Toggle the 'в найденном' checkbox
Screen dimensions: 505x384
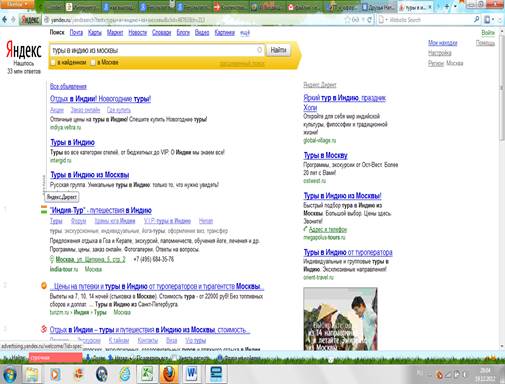(x=53, y=62)
